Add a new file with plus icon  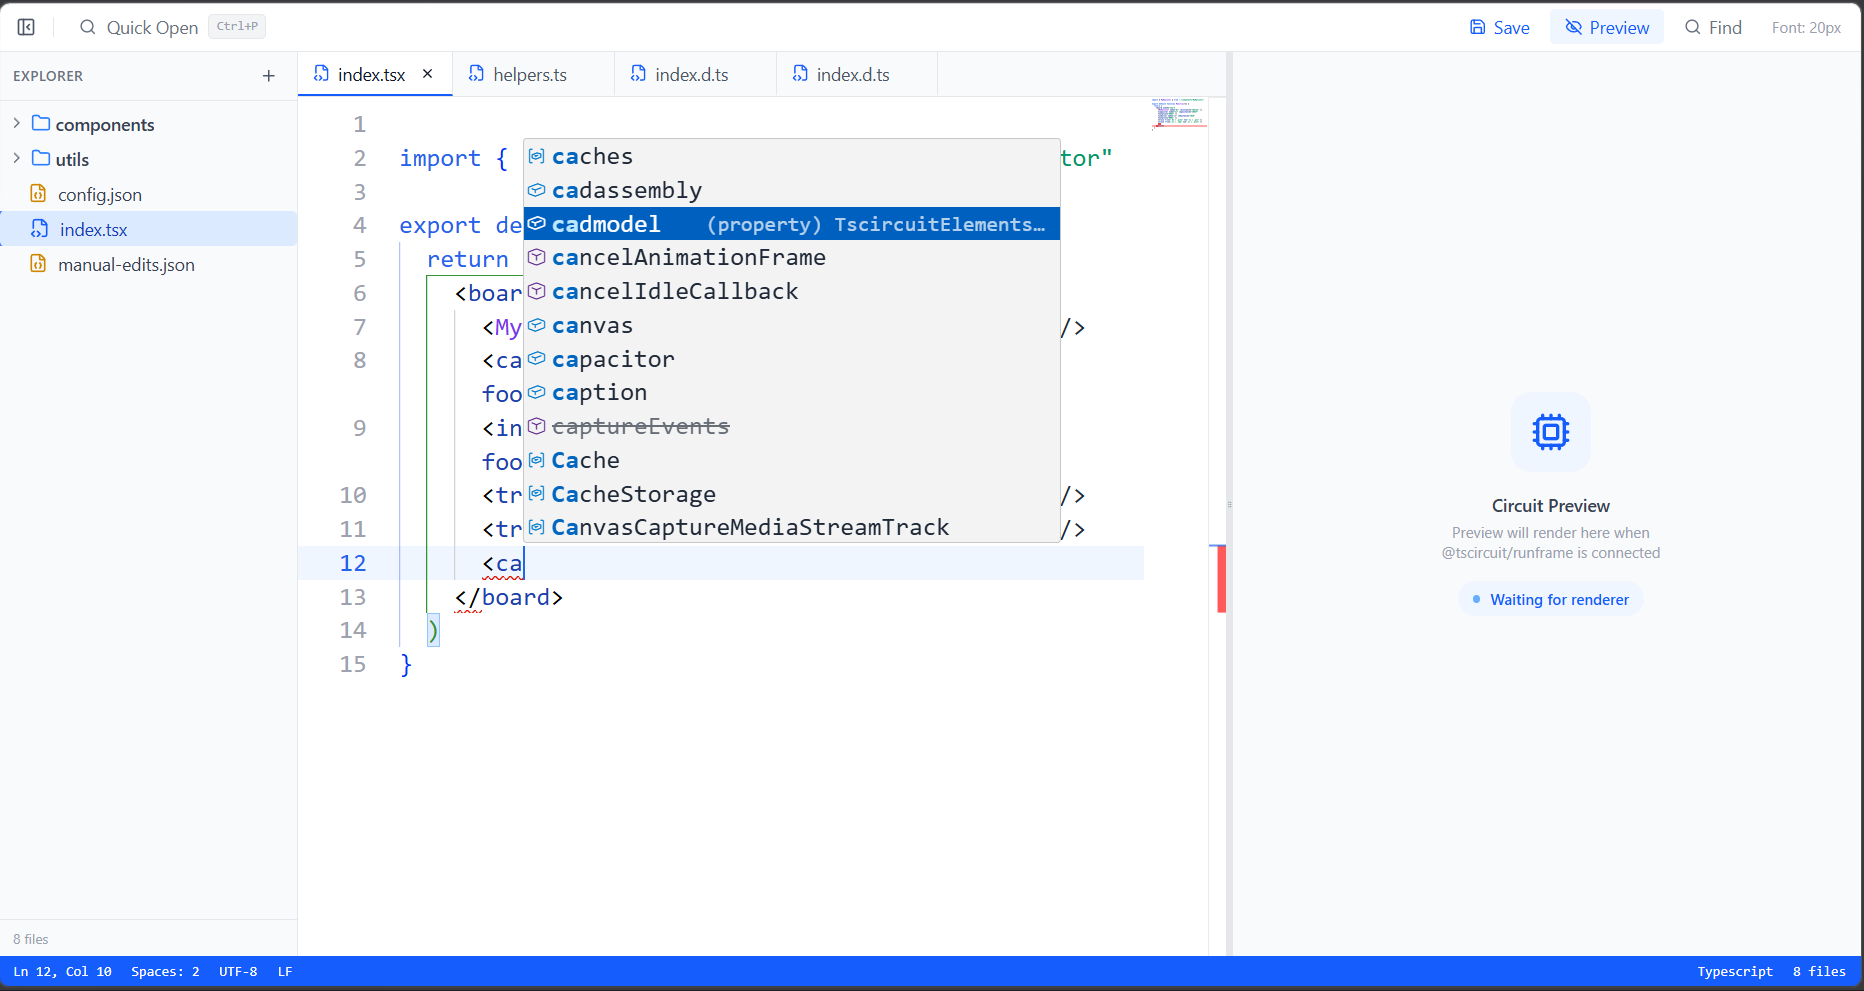268,76
